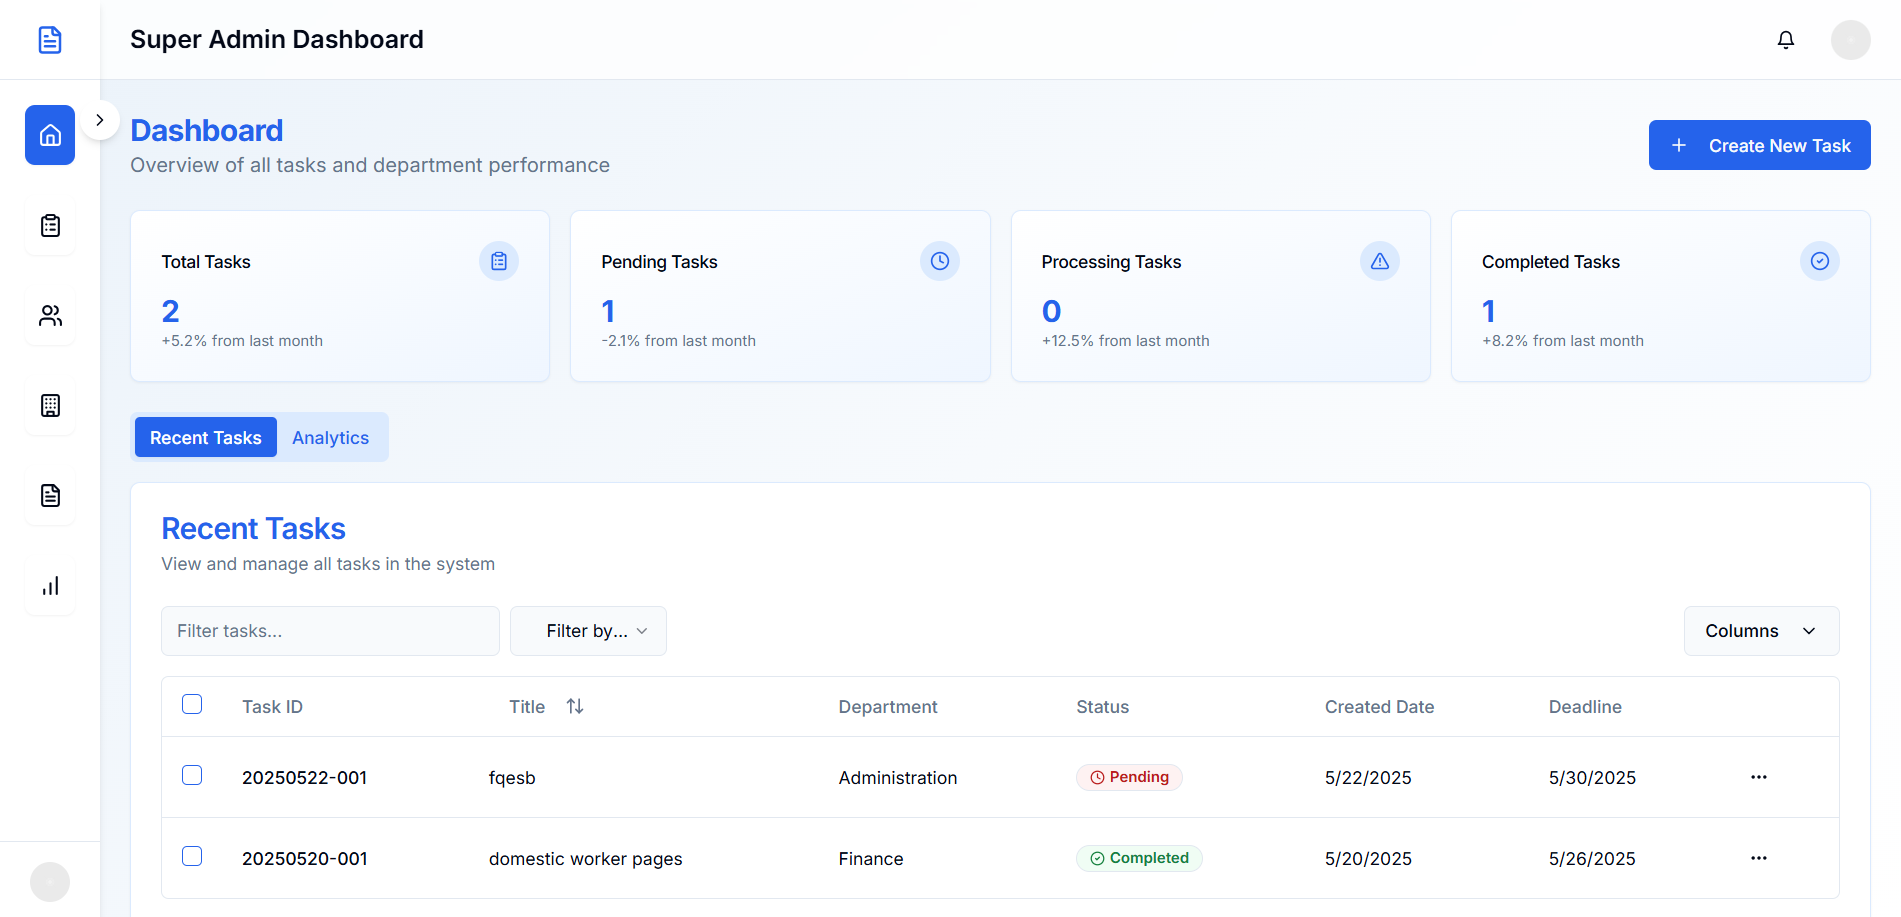Click the warning icon on Processing Tasks card
Viewport: 1901px width, 917px height.
tap(1380, 261)
